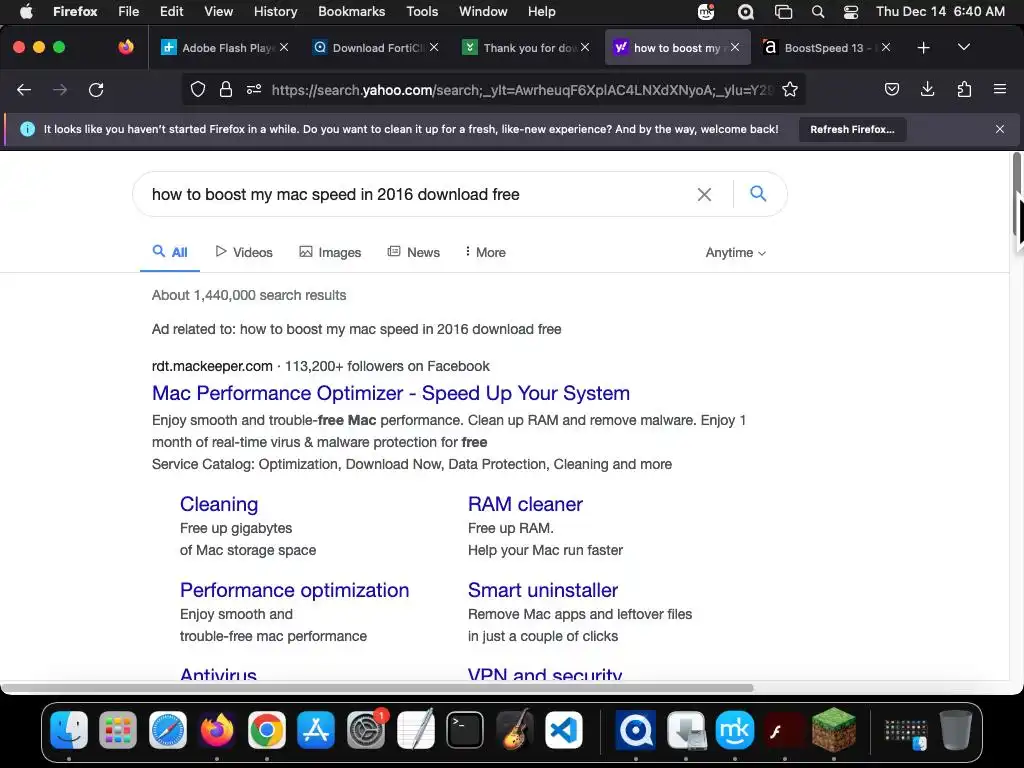The image size is (1024, 768).
Task: Open the extensions puzzle icon
Action: (x=964, y=89)
